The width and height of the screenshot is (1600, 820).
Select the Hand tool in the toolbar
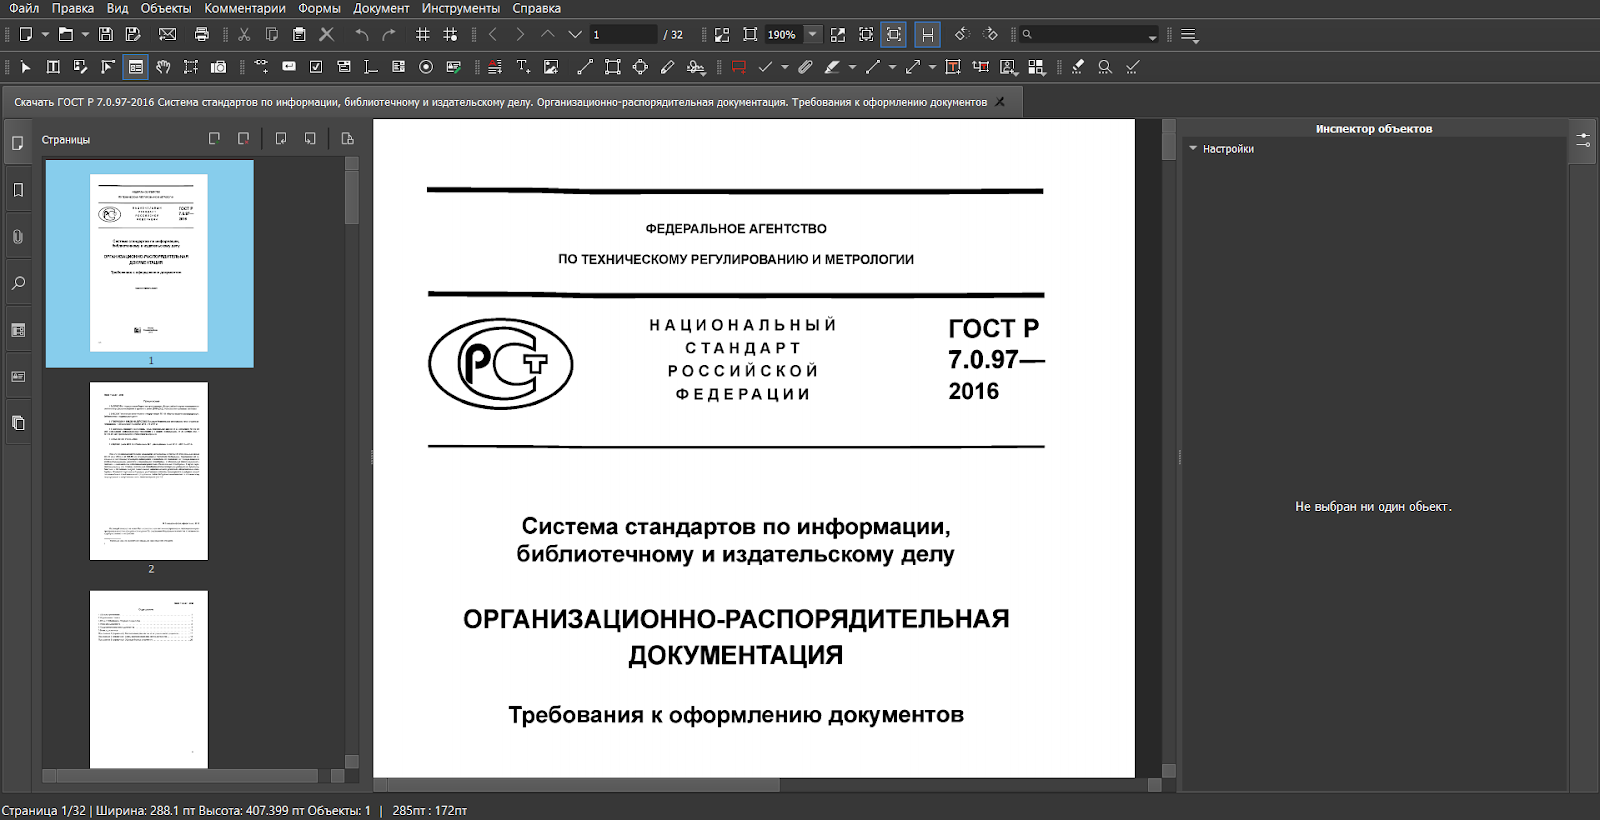[x=163, y=67]
